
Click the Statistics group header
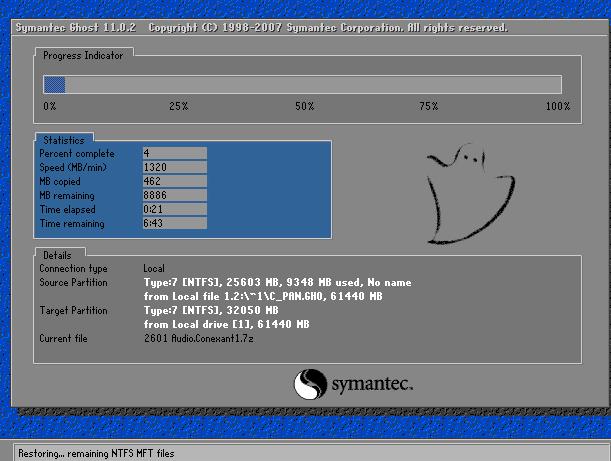(64, 140)
